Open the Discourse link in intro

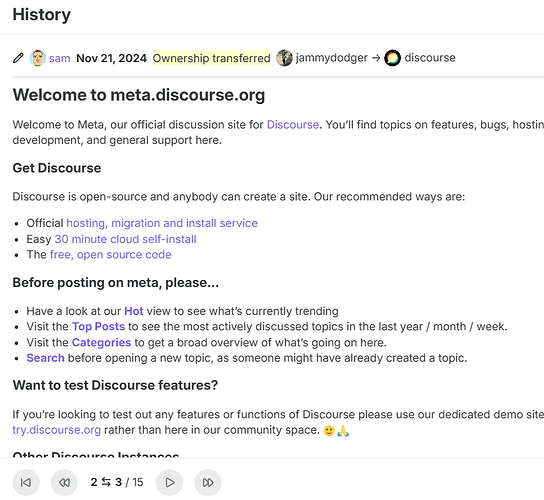click(x=292, y=125)
